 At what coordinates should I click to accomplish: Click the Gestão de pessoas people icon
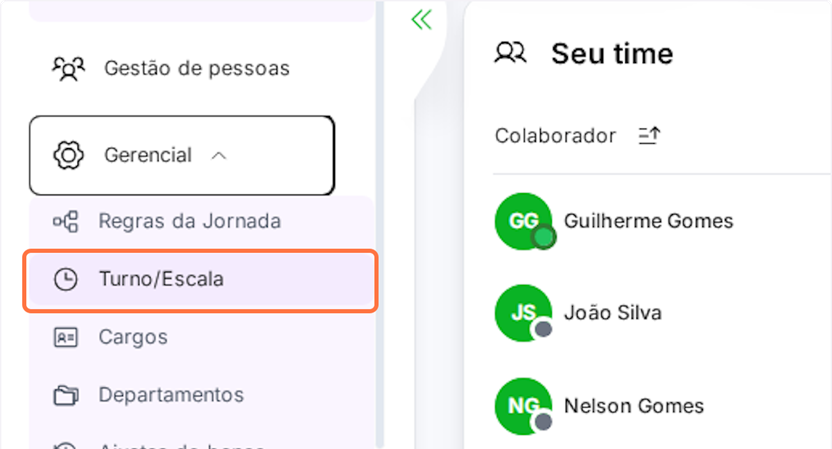(68, 69)
